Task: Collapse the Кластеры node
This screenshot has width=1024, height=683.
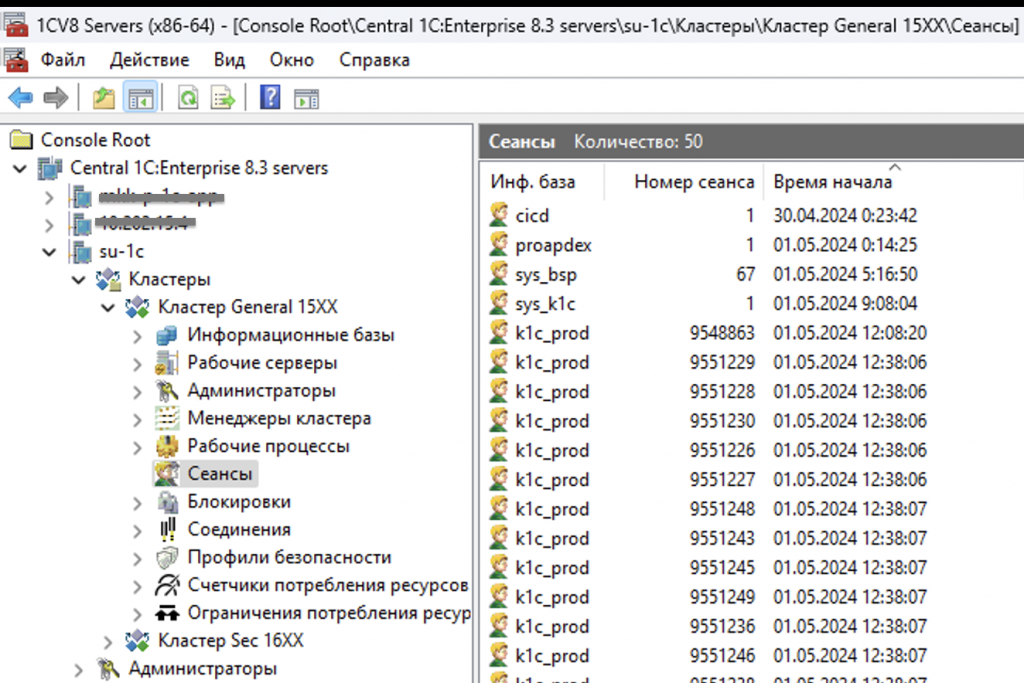Action: tap(79, 279)
